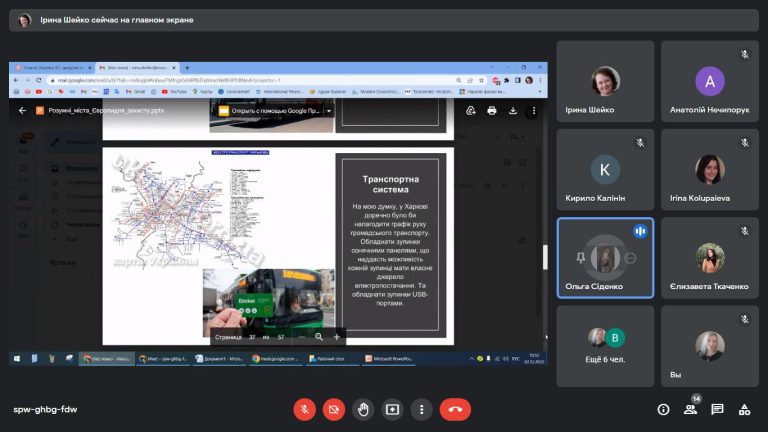The image size is (768, 432).
Task: Zoom out the slide preview
Action: tap(301, 337)
